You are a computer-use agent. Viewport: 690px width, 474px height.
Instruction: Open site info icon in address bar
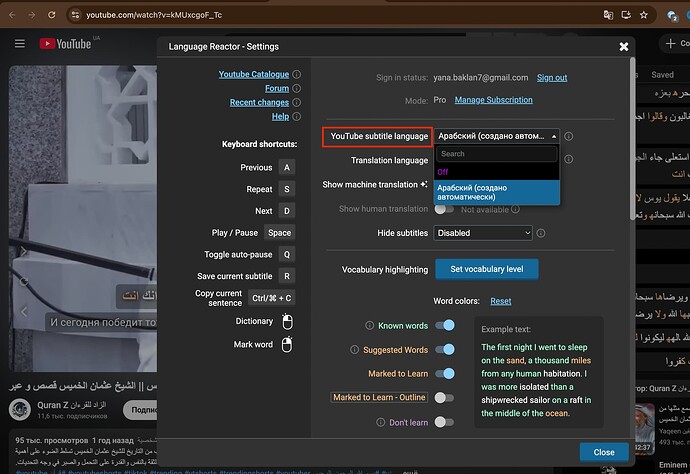point(75,15)
